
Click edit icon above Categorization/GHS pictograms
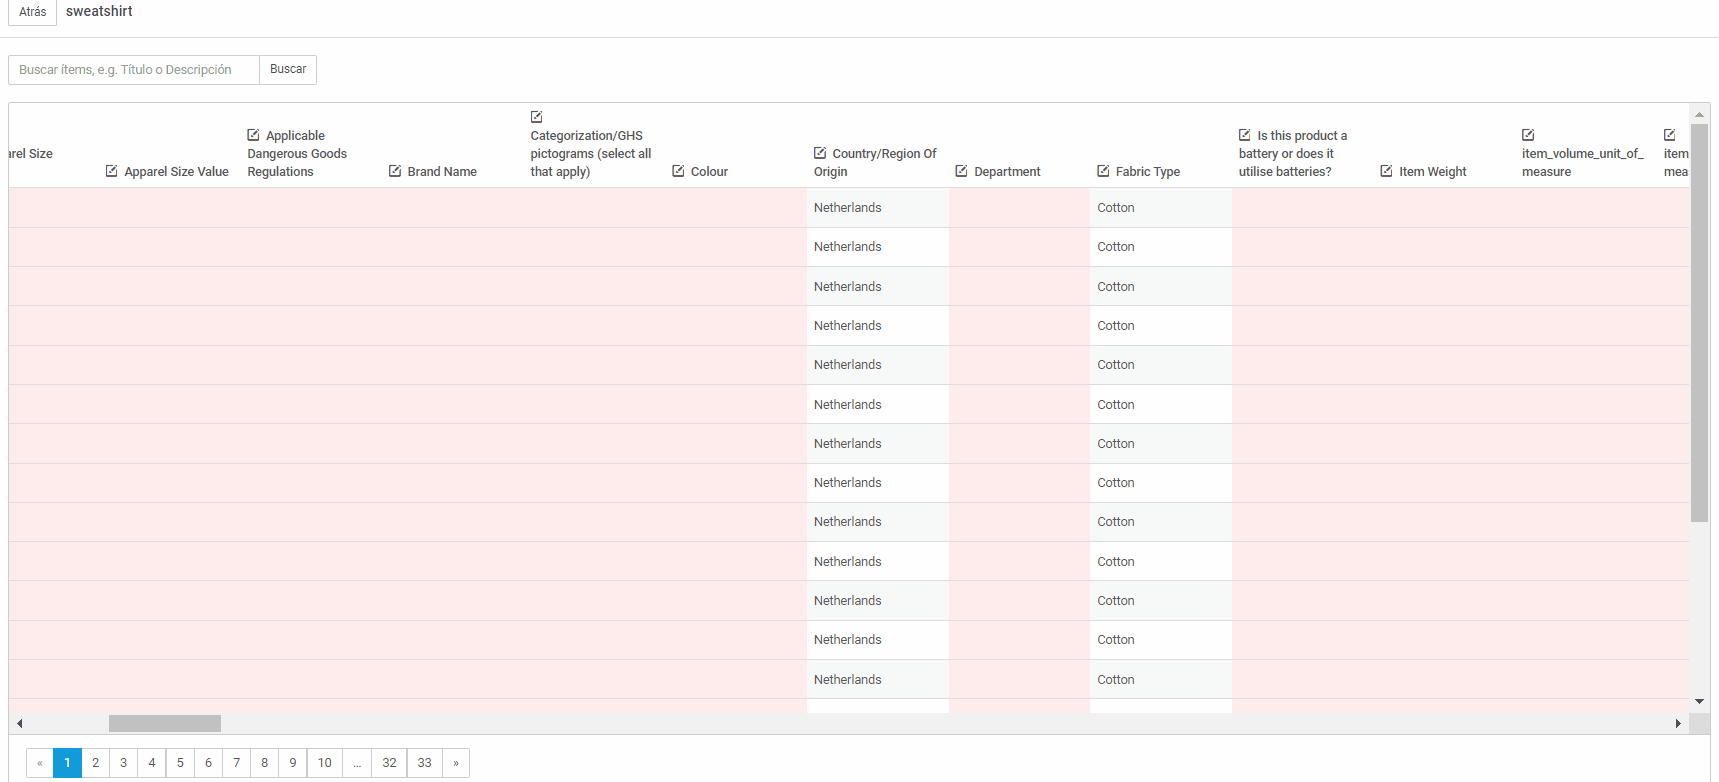[x=536, y=117]
